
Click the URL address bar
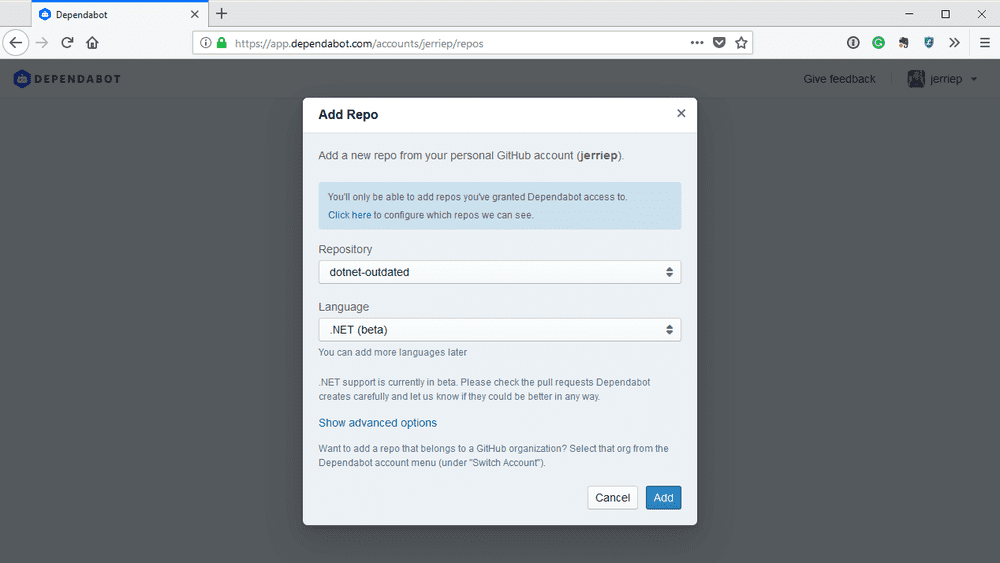450,44
